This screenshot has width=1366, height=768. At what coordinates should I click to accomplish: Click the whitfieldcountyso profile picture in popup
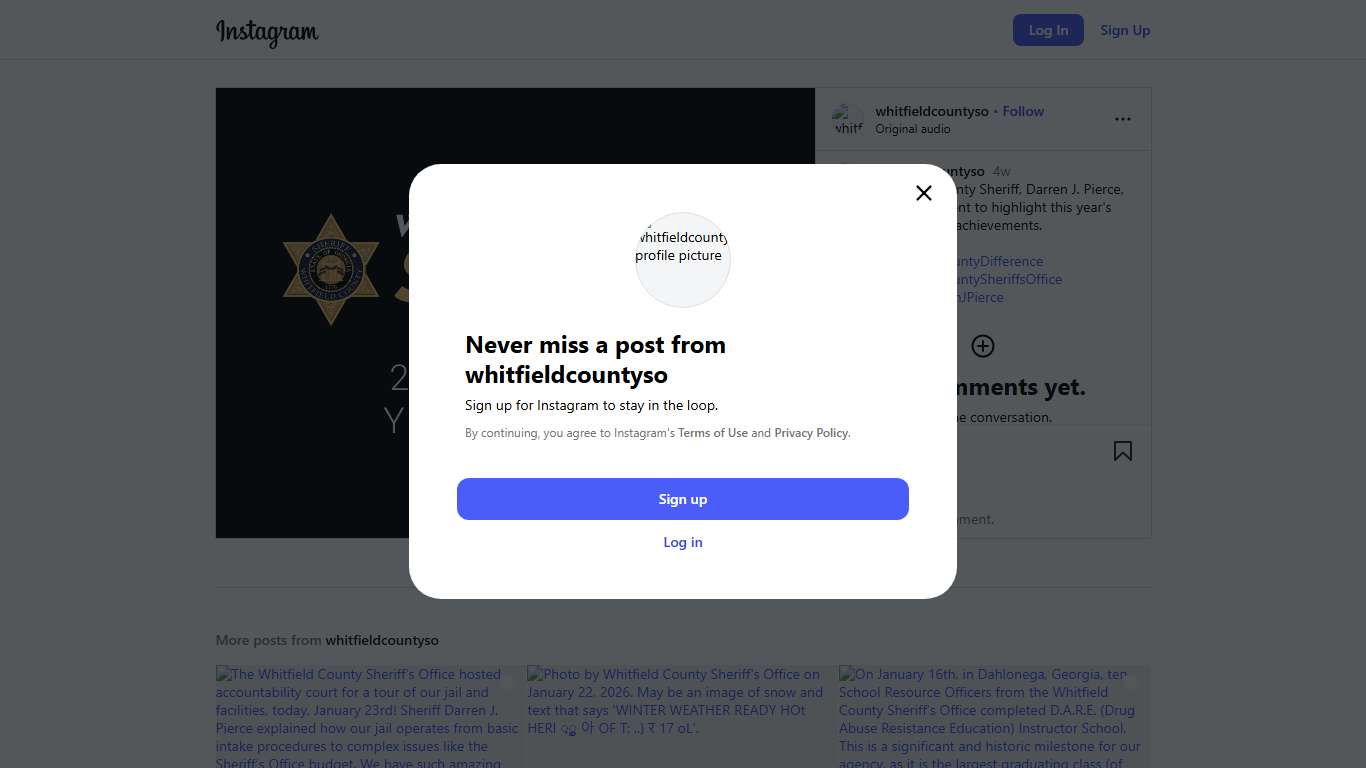(x=683, y=259)
